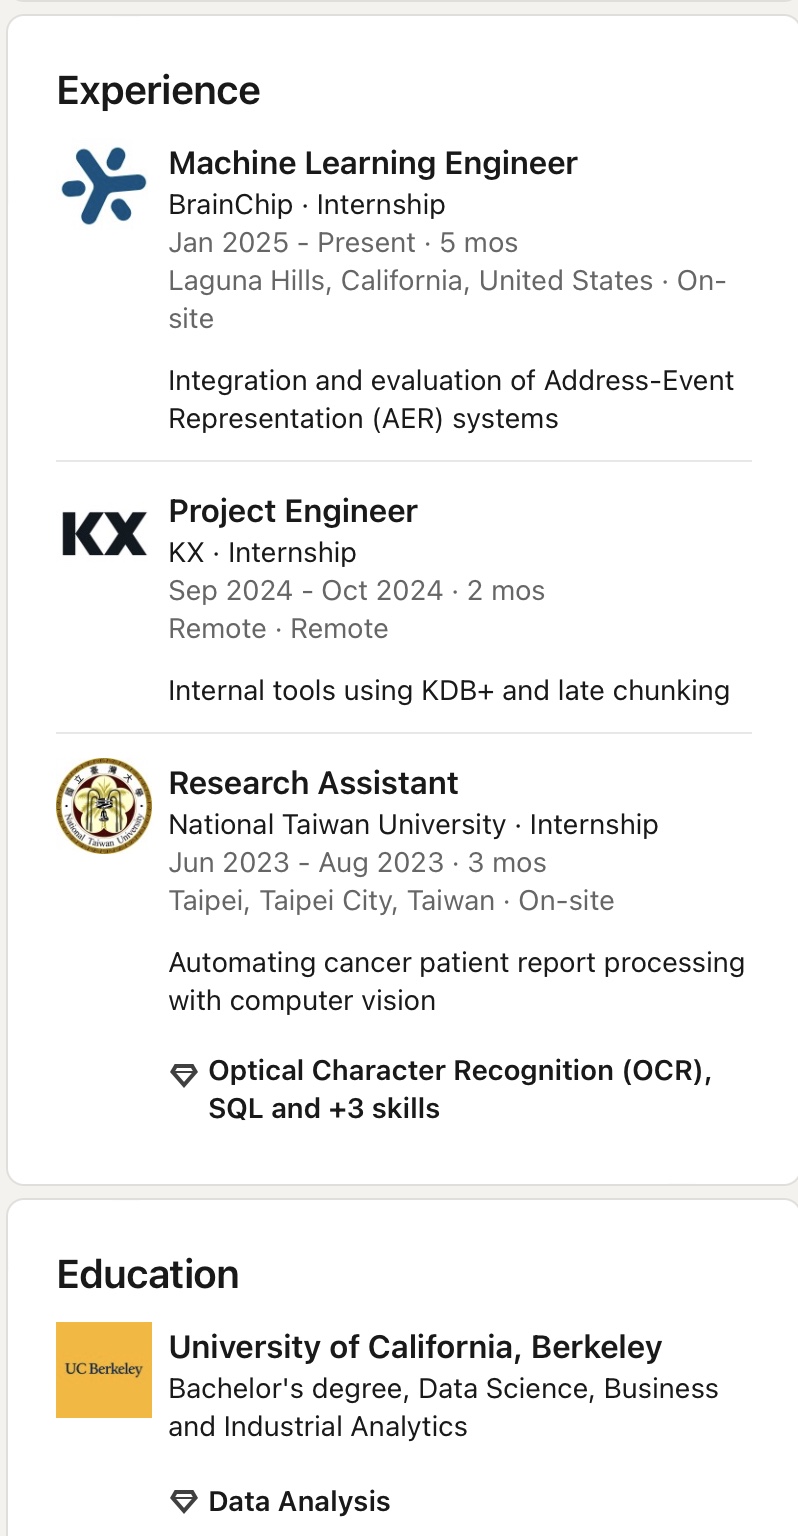The image size is (798, 1536).
Task: Click the diamond icon beside Data Analysis
Action: 184,1501
